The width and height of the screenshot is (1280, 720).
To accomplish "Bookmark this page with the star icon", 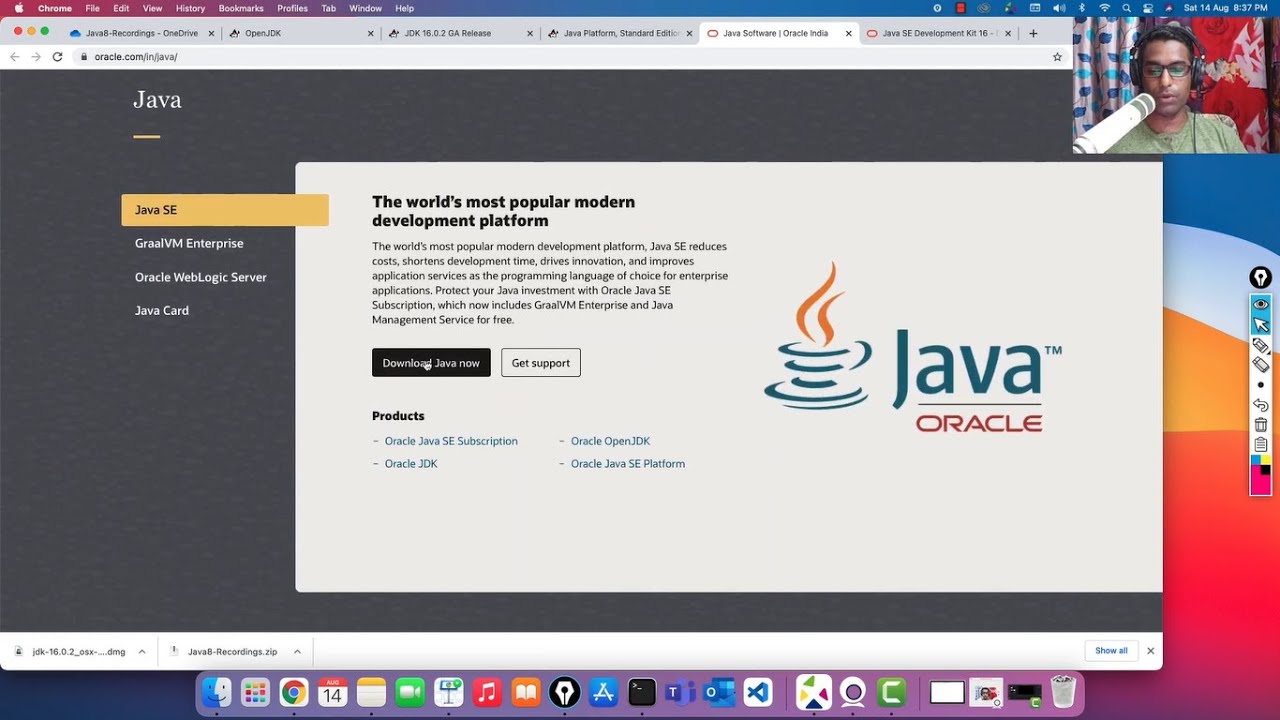I will pyautogui.click(x=1057, y=57).
